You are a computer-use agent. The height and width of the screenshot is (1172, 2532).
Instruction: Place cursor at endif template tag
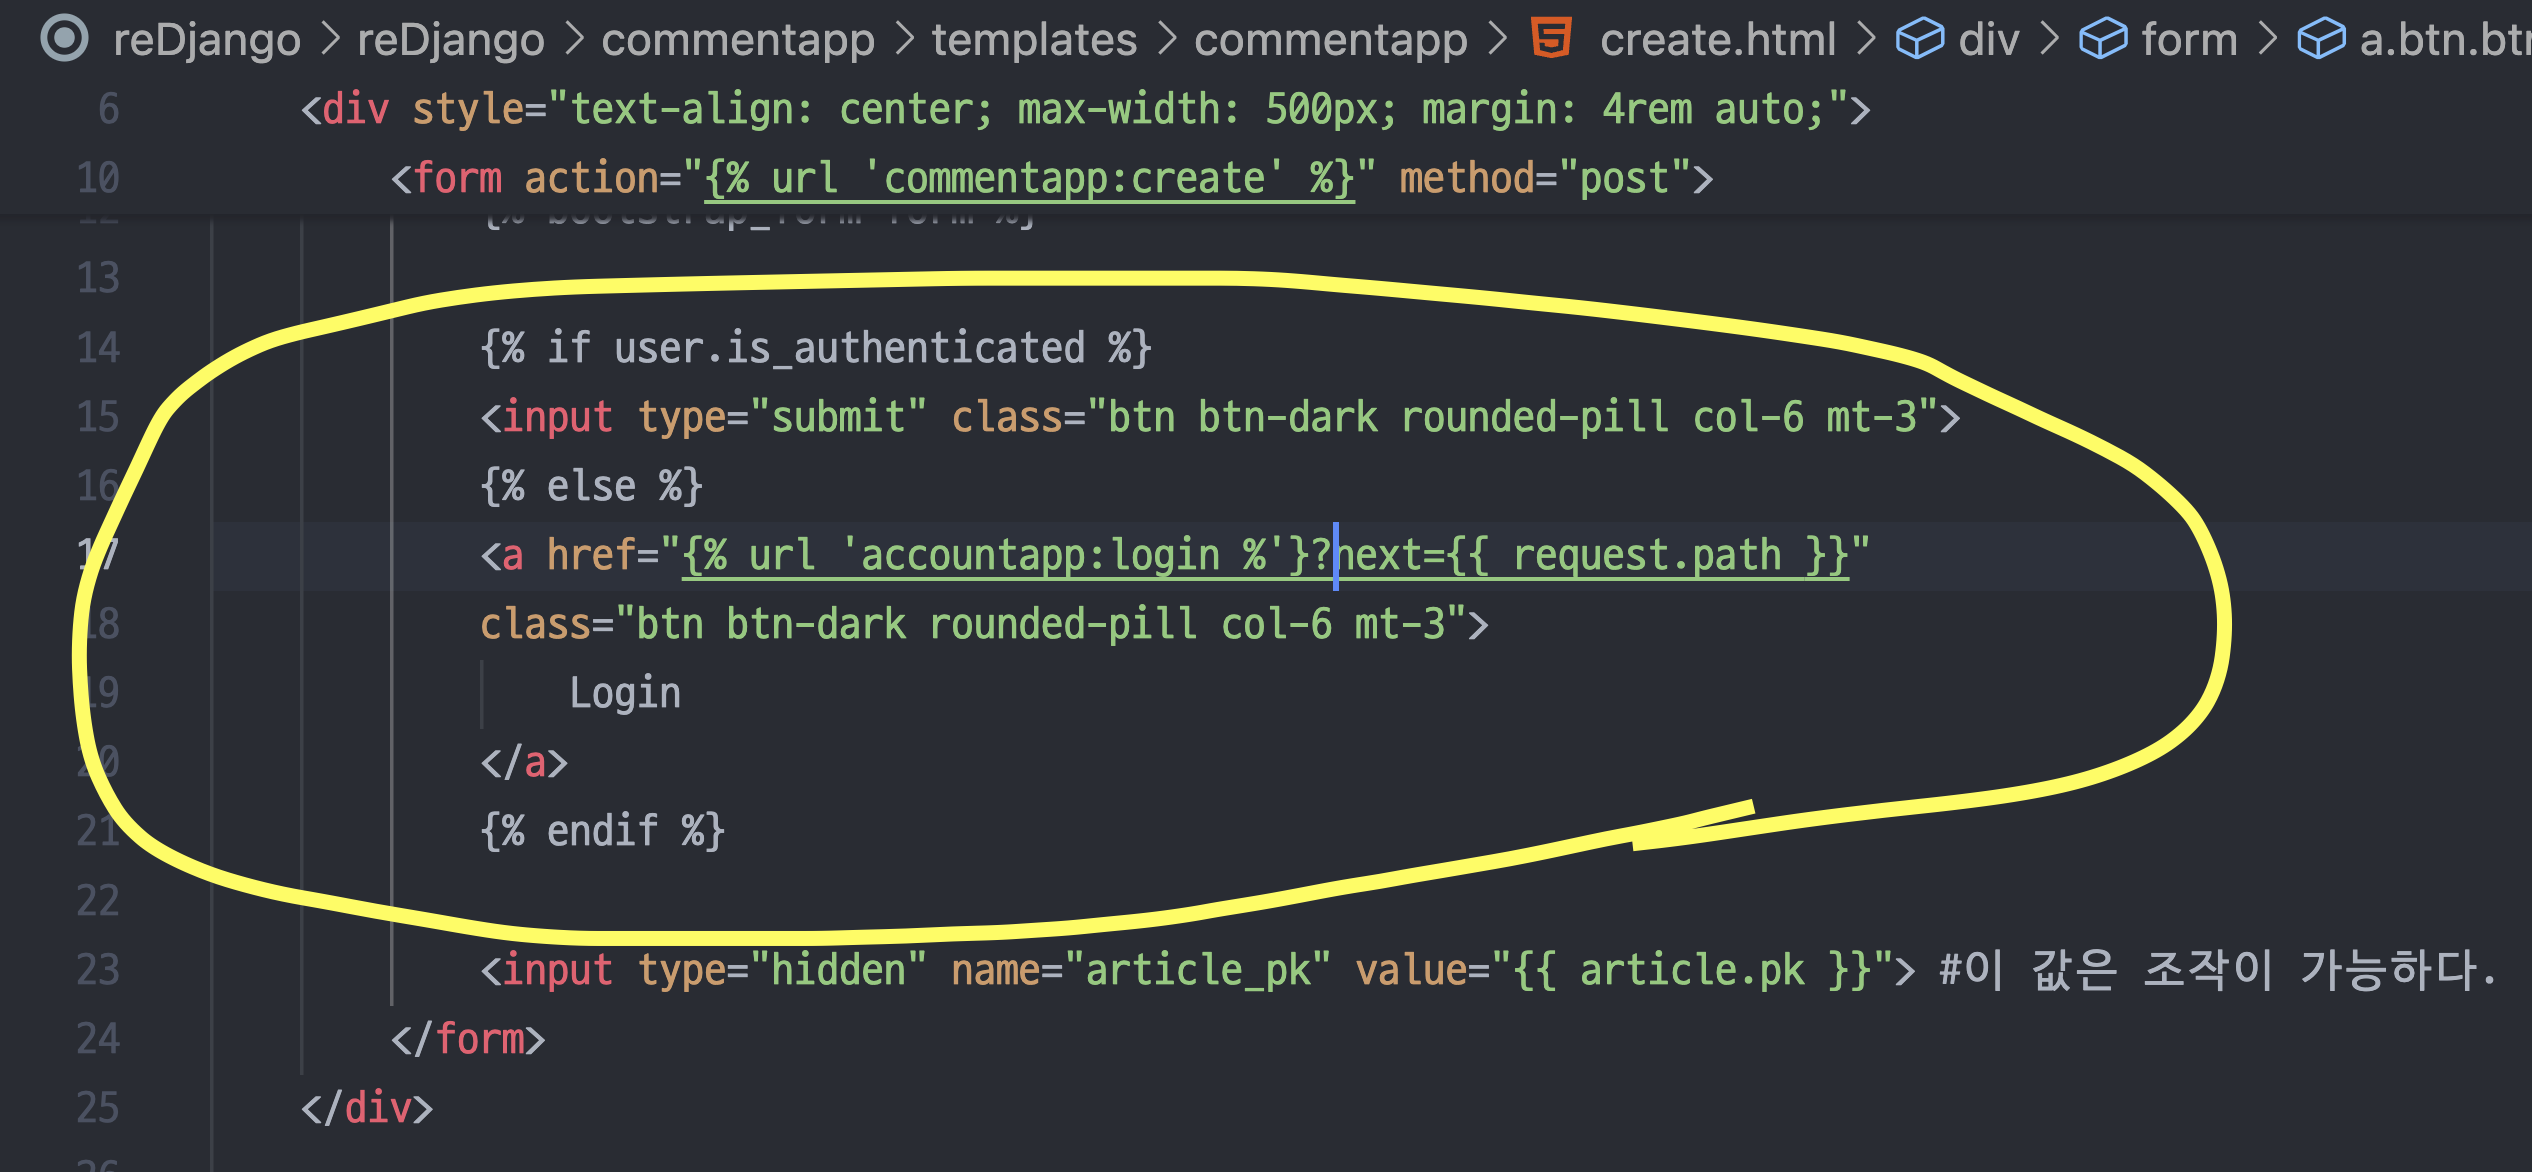point(602,831)
